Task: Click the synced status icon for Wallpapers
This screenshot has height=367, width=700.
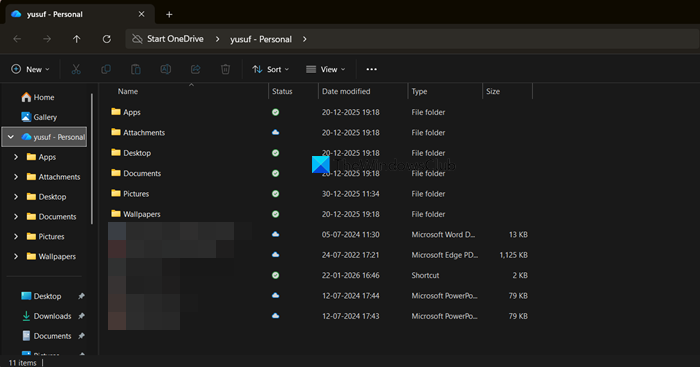Action: click(x=275, y=214)
